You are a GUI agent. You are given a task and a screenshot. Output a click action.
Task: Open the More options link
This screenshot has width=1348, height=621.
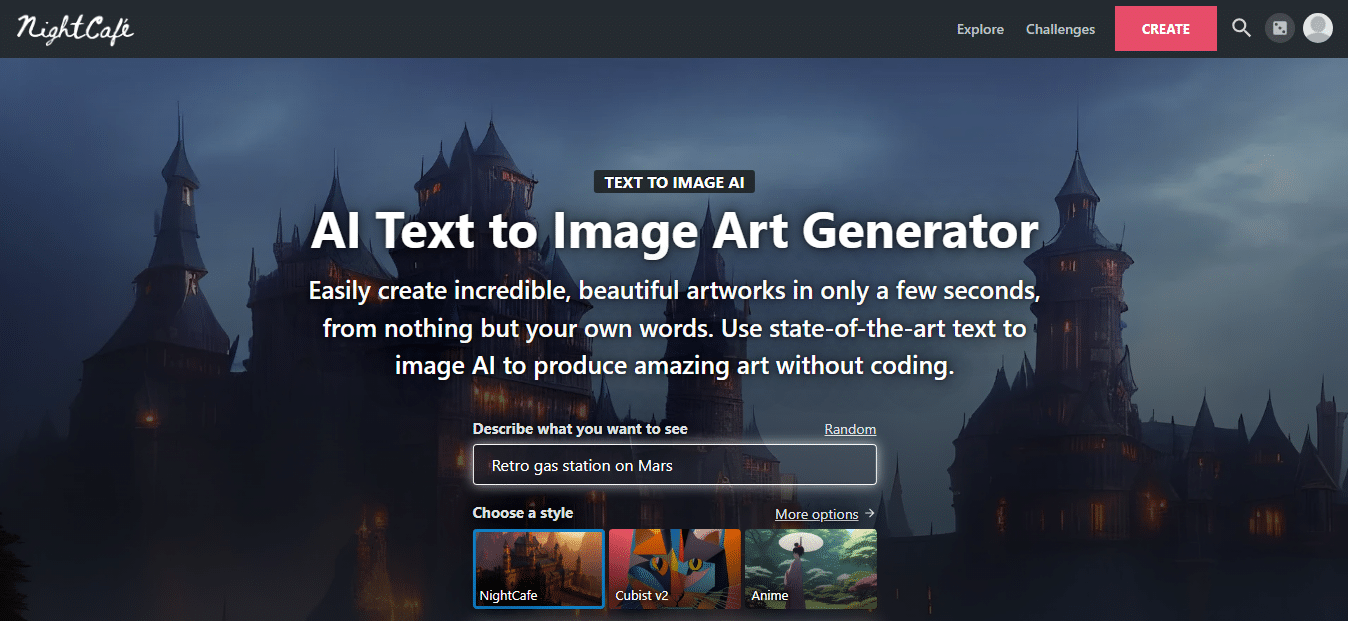click(x=816, y=514)
